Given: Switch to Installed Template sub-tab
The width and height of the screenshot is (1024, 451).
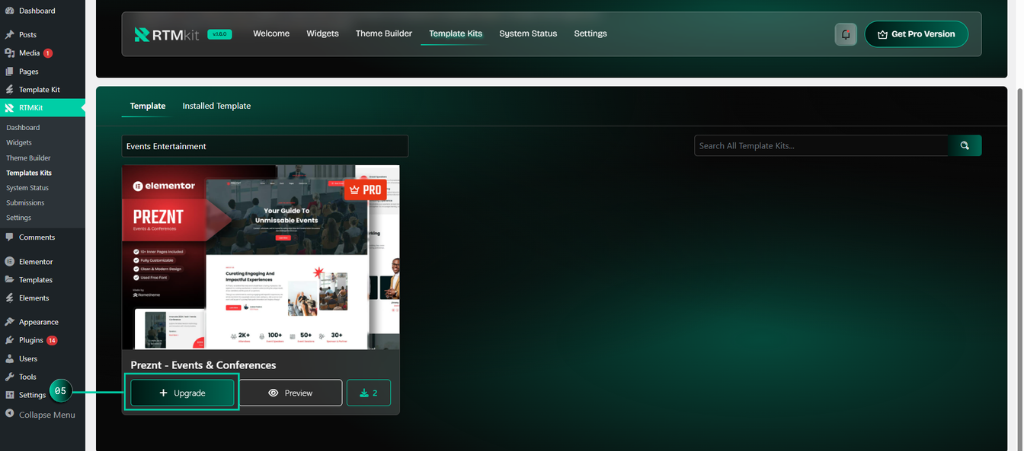Looking at the screenshot, I should [216, 106].
